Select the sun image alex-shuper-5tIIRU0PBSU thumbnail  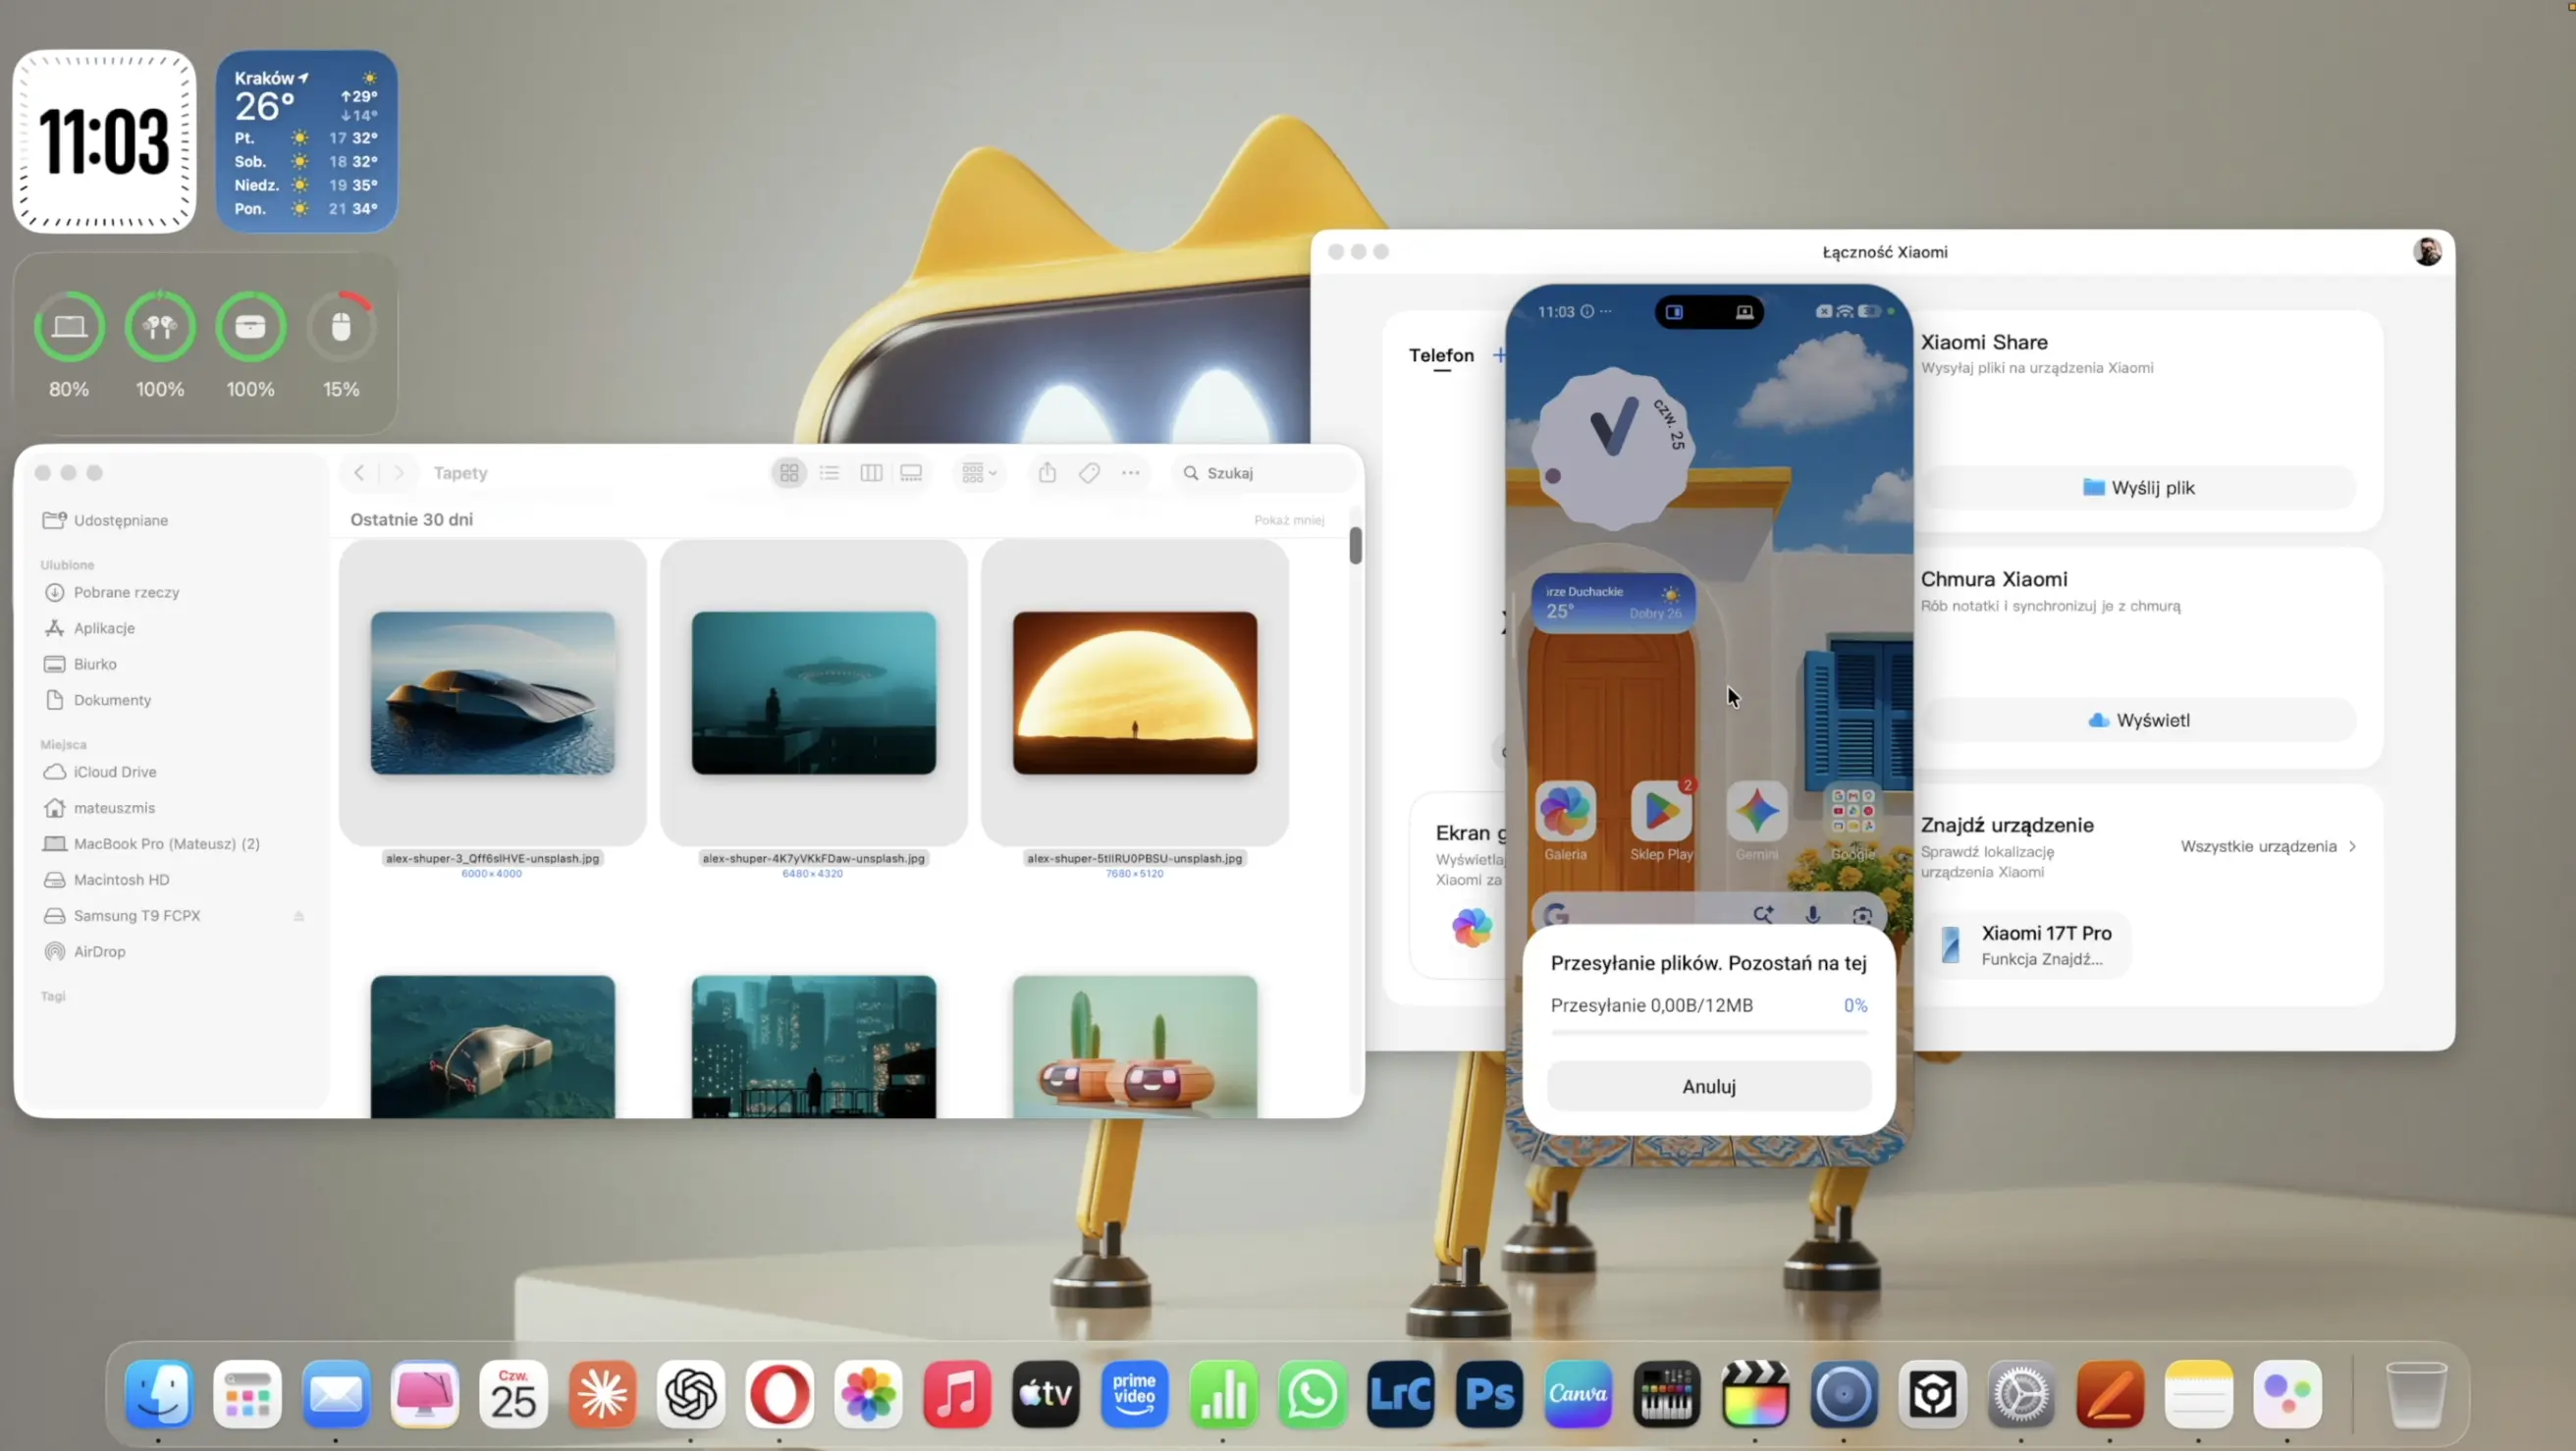(x=1135, y=693)
